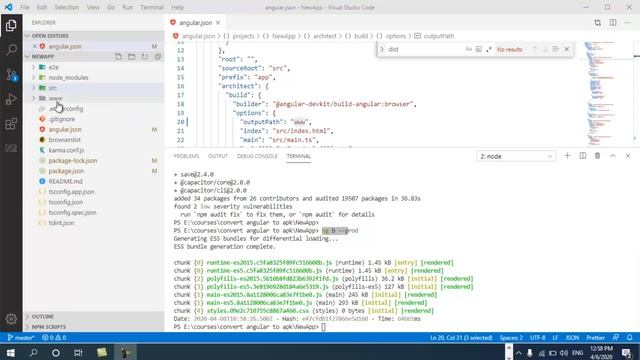Viewport: 640px width, 360px height.
Task: Click the master branch status bar item
Action: pyautogui.click(x=21, y=338)
